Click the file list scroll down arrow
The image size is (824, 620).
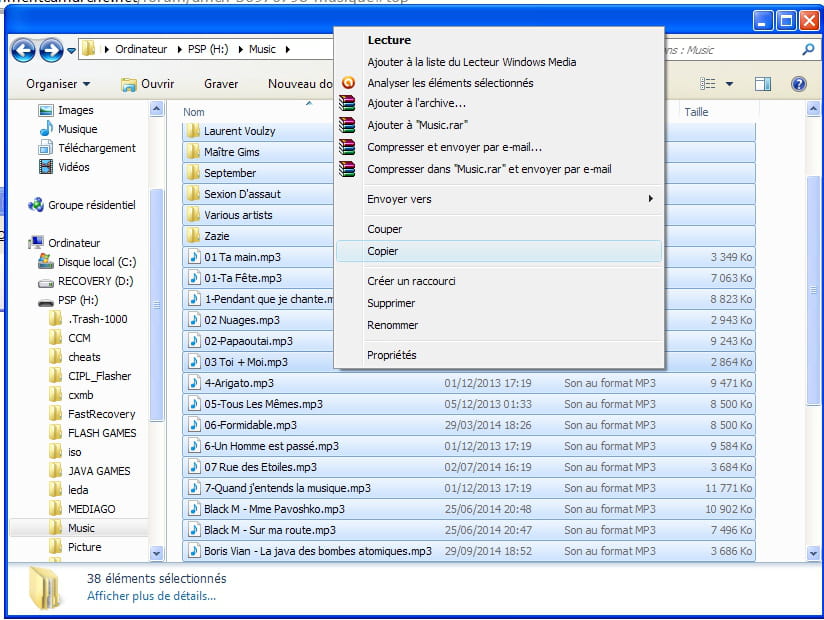pyautogui.click(x=813, y=553)
